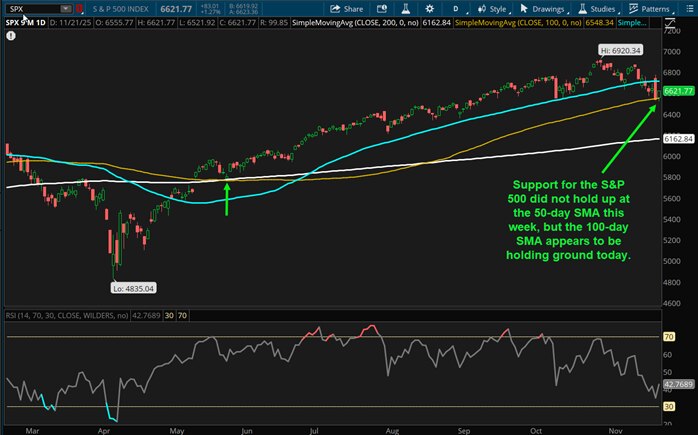Screen dimensions: 698x435
Task: Click the change +83.01 value in header
Action: coord(210,6)
